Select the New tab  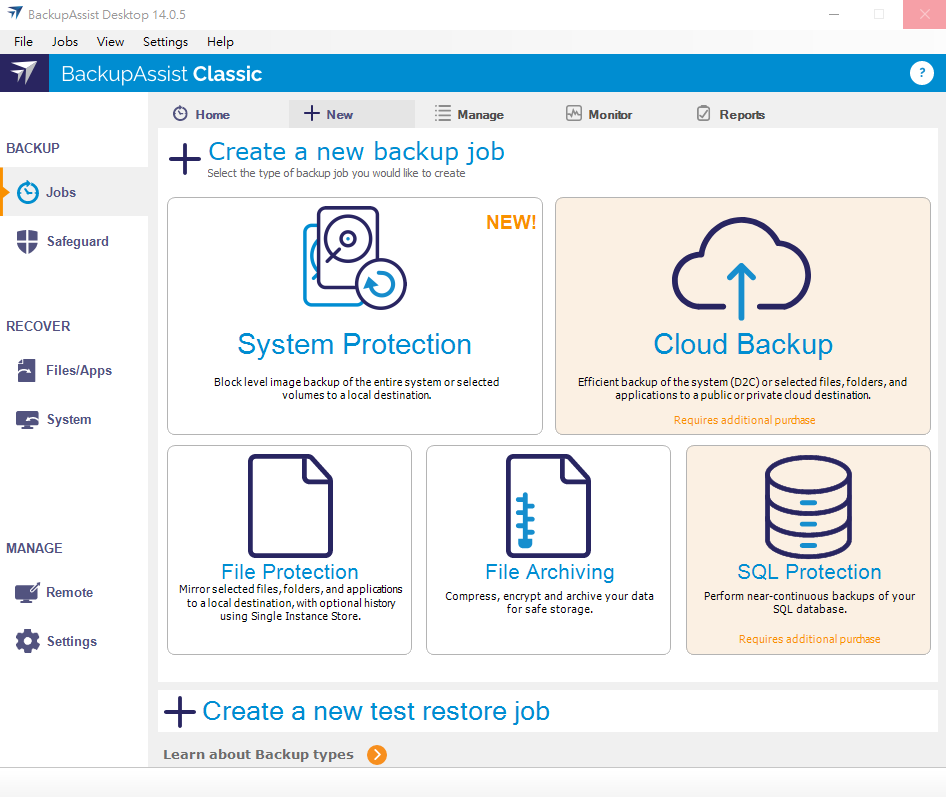(352, 114)
